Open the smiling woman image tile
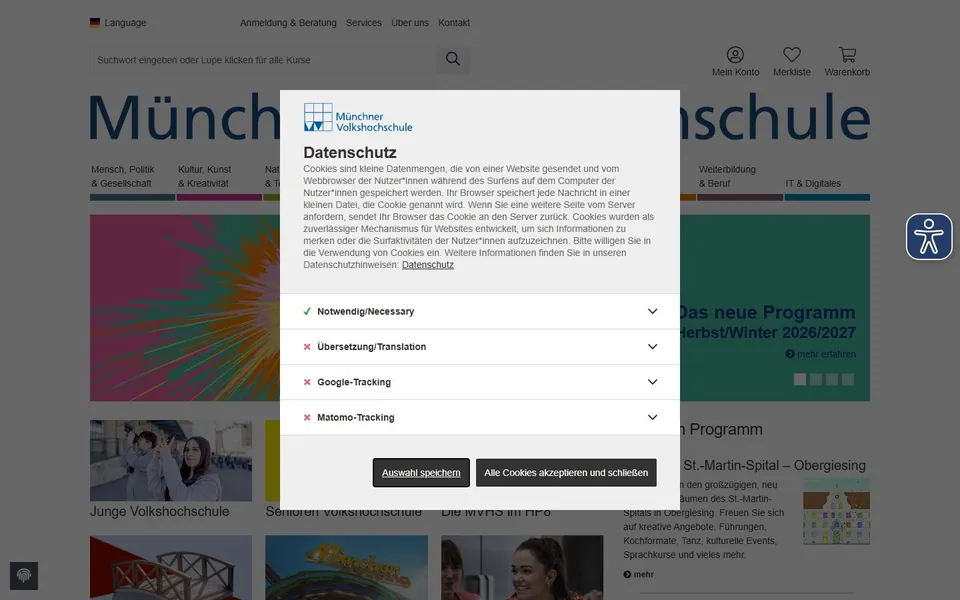This screenshot has width=960, height=600. tap(522, 568)
